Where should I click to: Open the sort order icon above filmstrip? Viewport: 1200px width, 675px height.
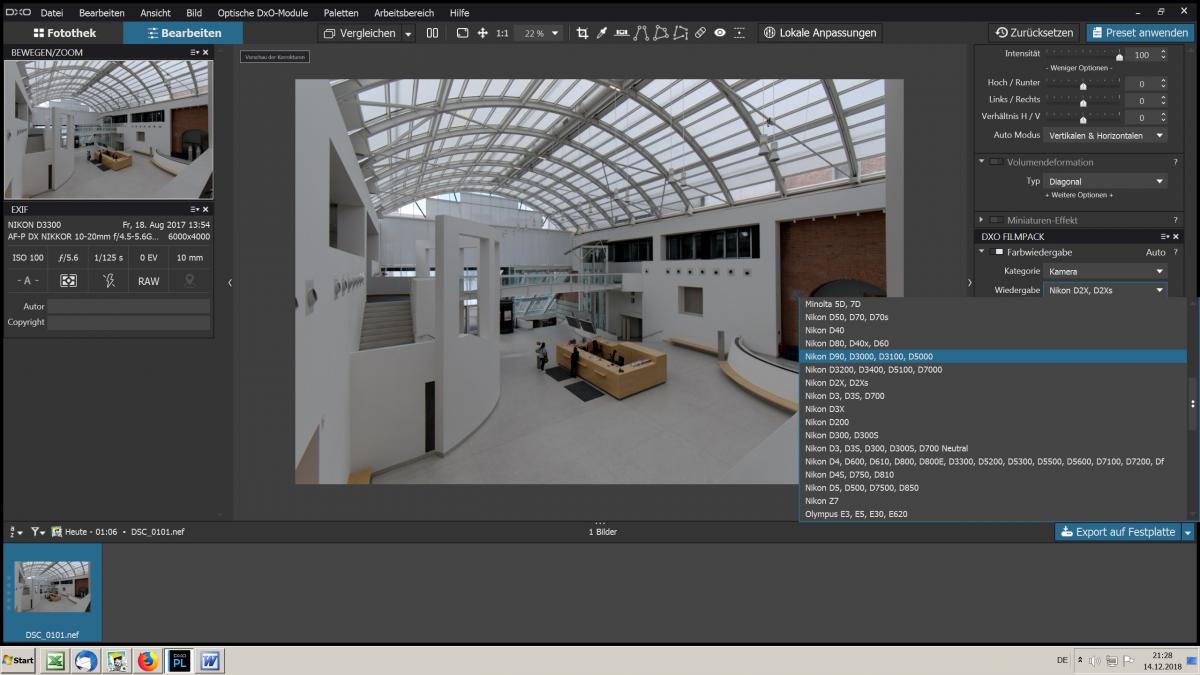click(x=14, y=532)
